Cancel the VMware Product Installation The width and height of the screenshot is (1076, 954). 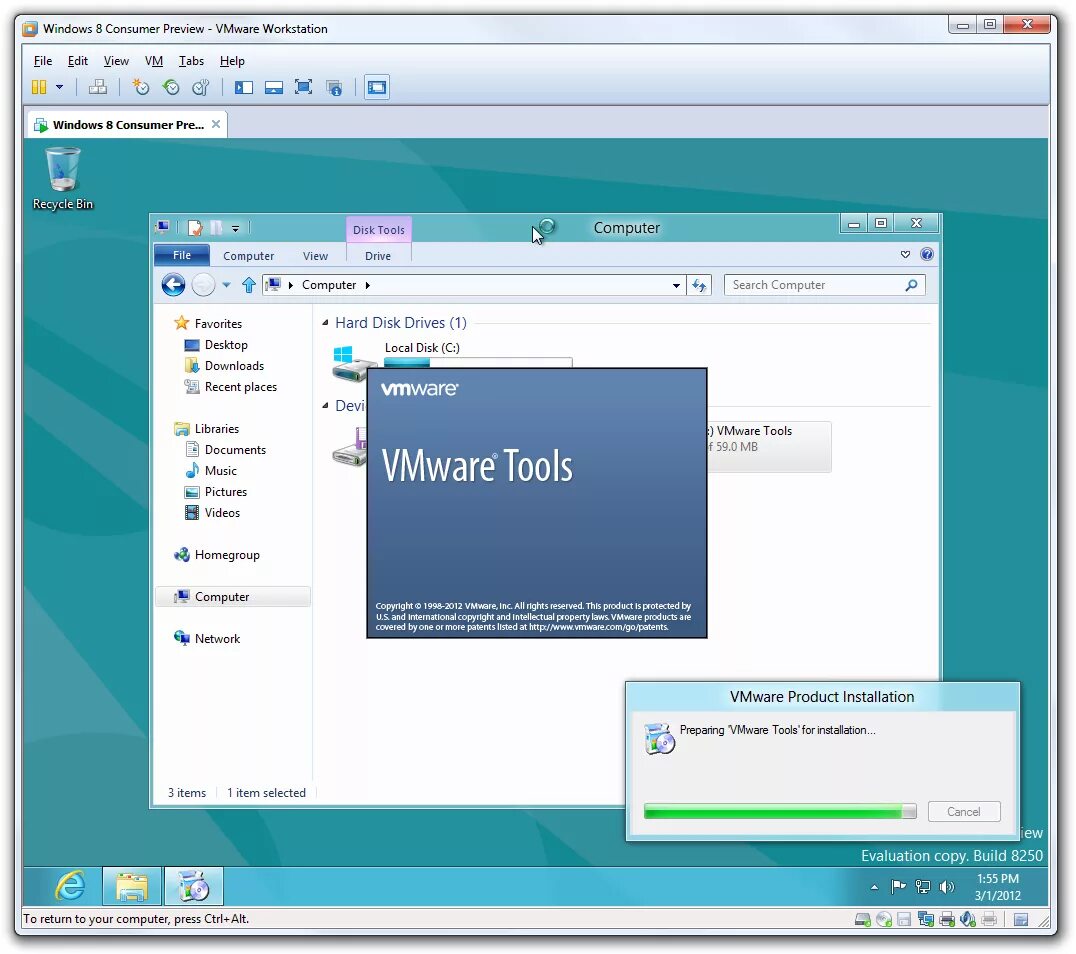click(963, 811)
